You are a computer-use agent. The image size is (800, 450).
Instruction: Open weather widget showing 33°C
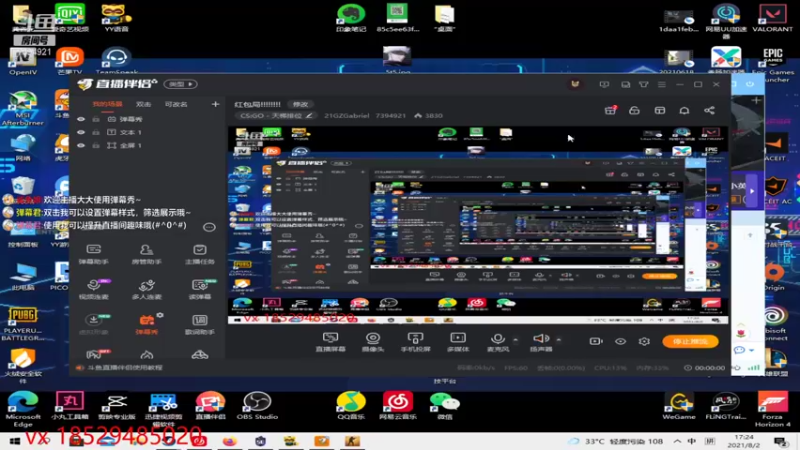point(616,441)
